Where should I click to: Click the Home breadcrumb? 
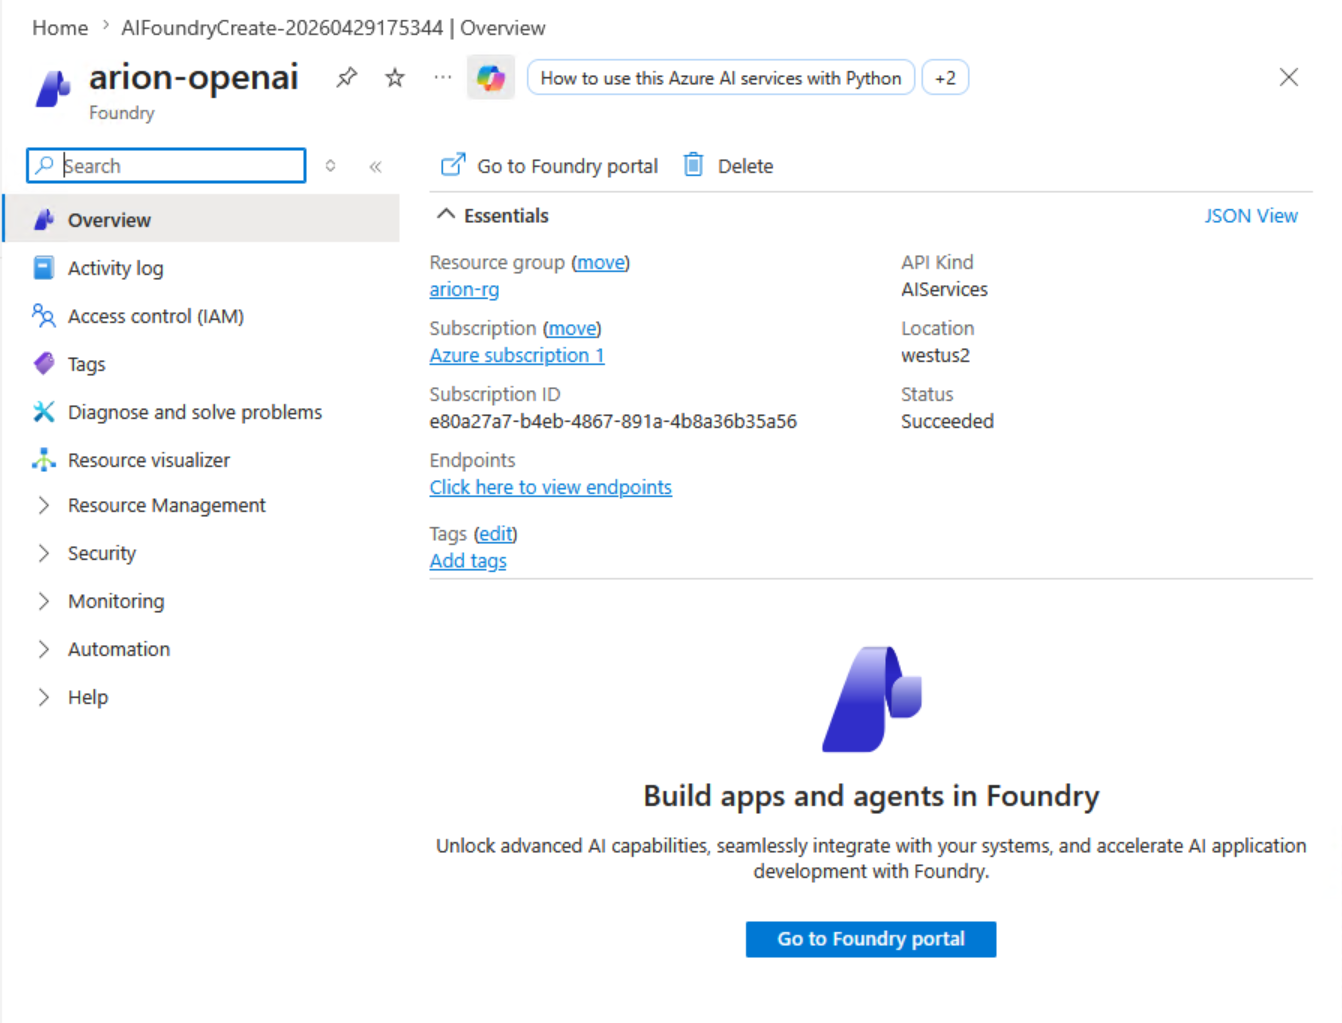60,28
